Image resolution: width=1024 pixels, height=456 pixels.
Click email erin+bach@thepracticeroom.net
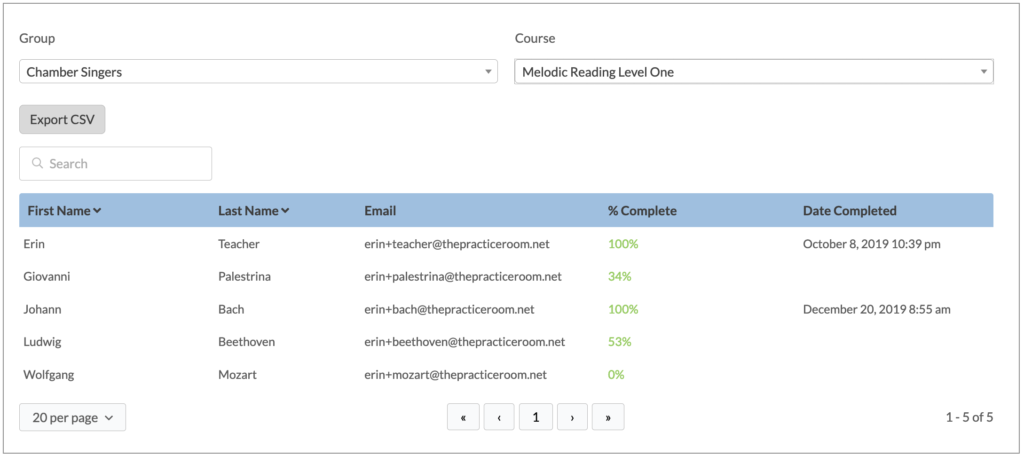pos(449,310)
